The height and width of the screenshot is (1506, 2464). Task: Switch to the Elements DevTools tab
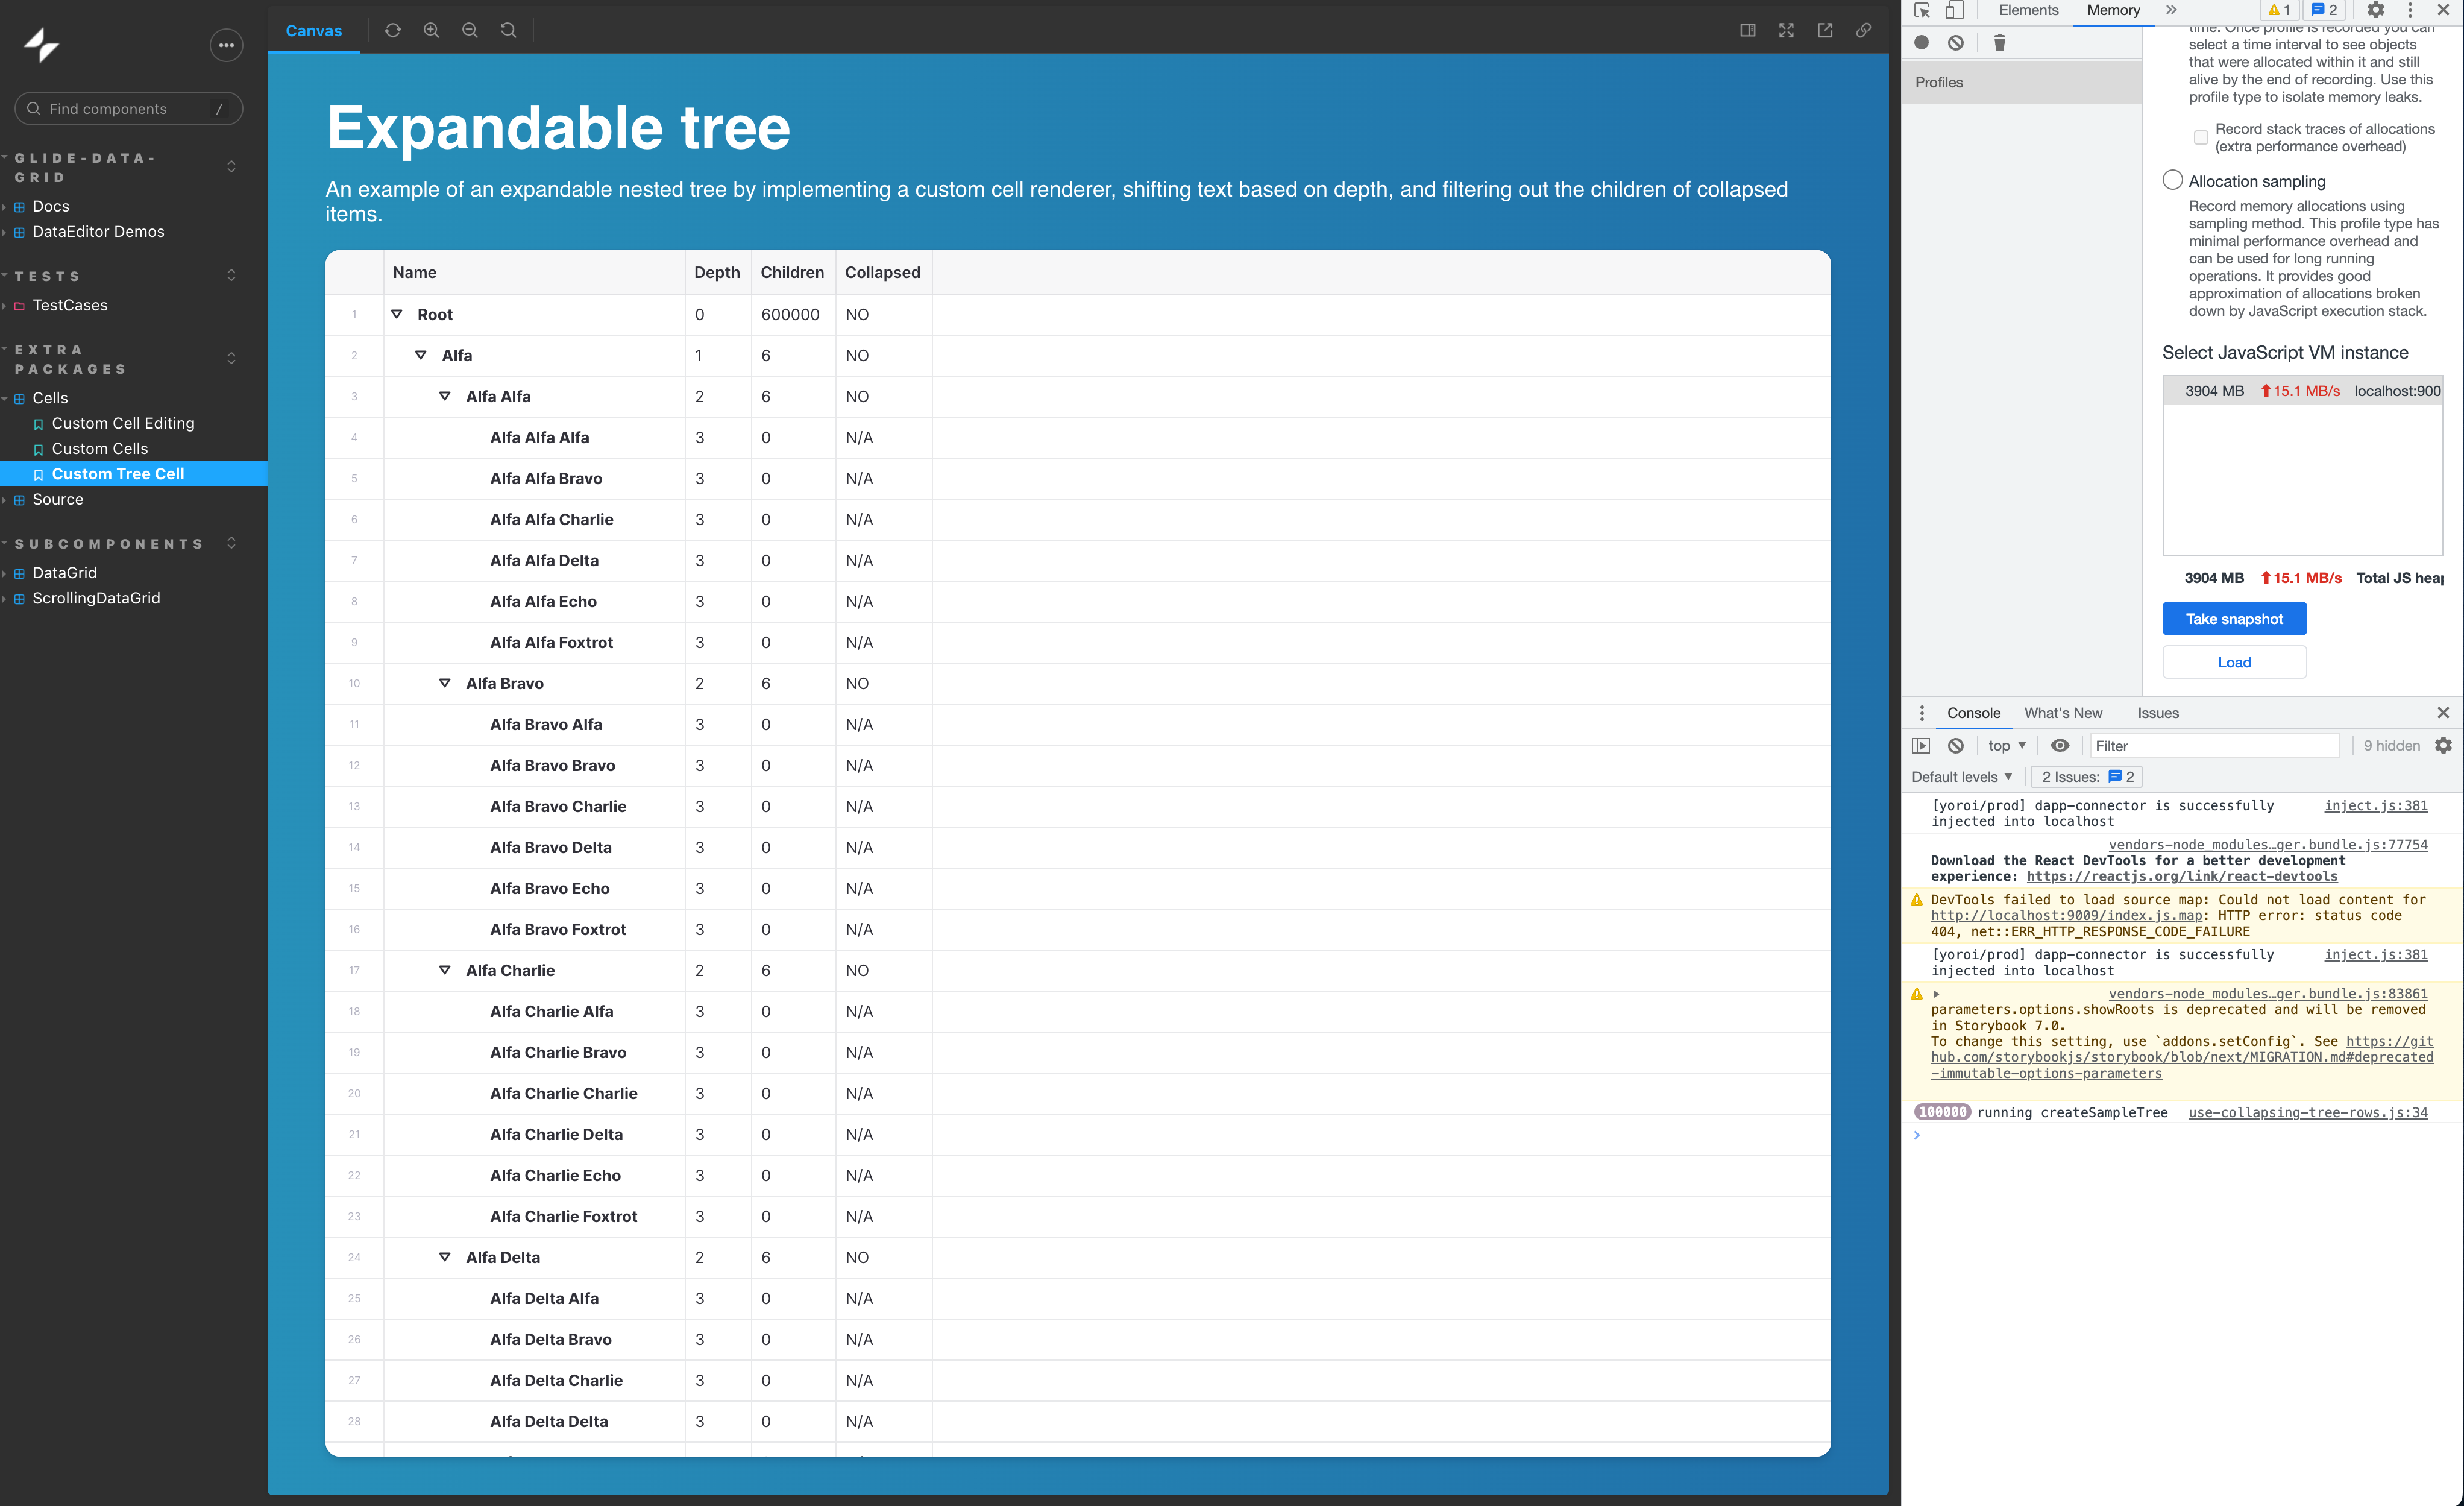click(x=2028, y=10)
